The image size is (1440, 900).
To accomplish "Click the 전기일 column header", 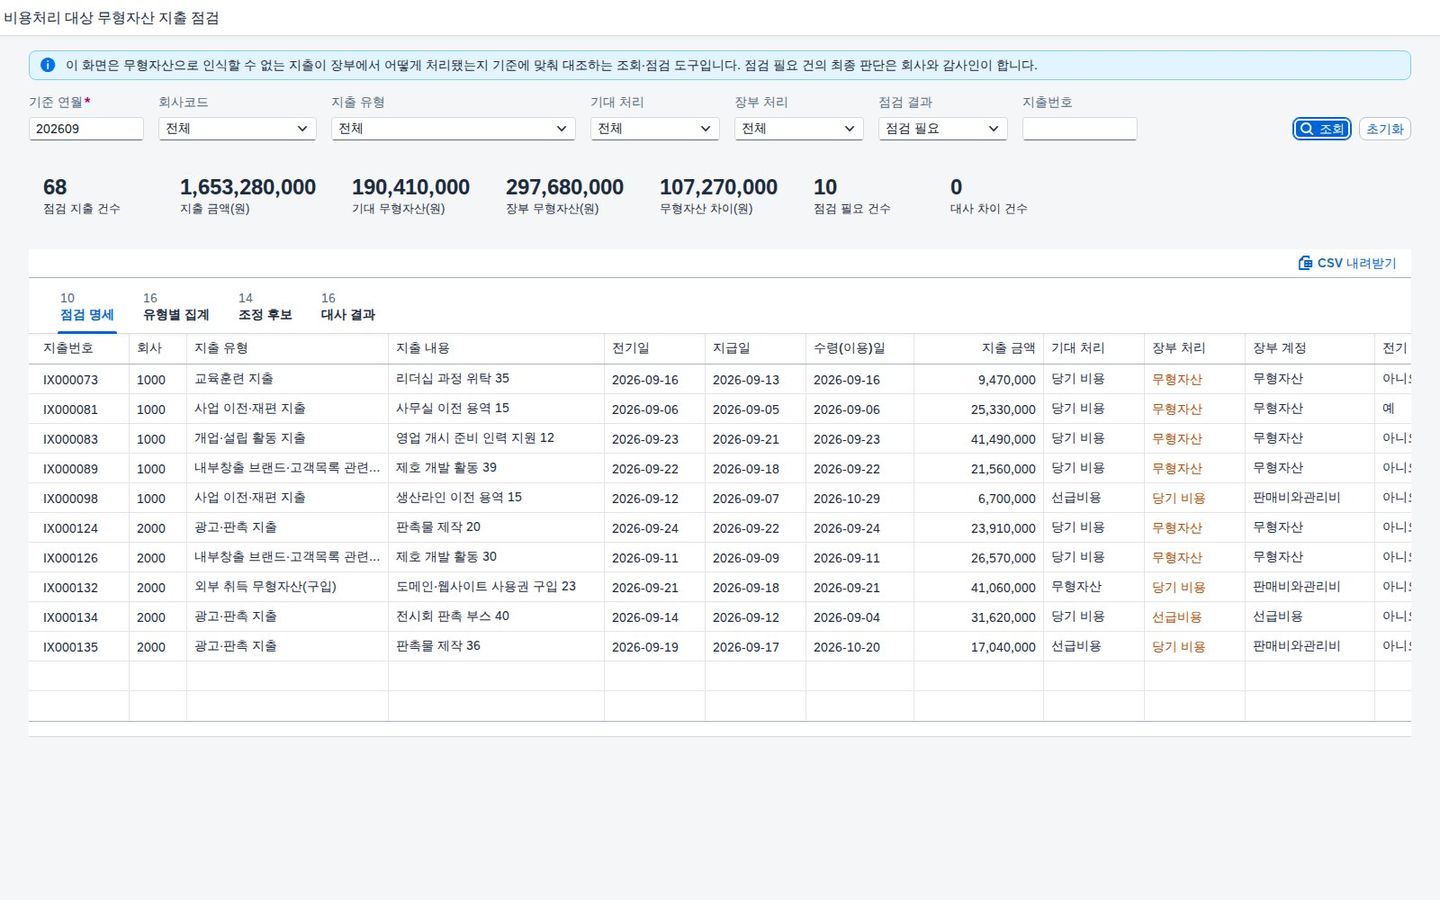I will 655,348.
